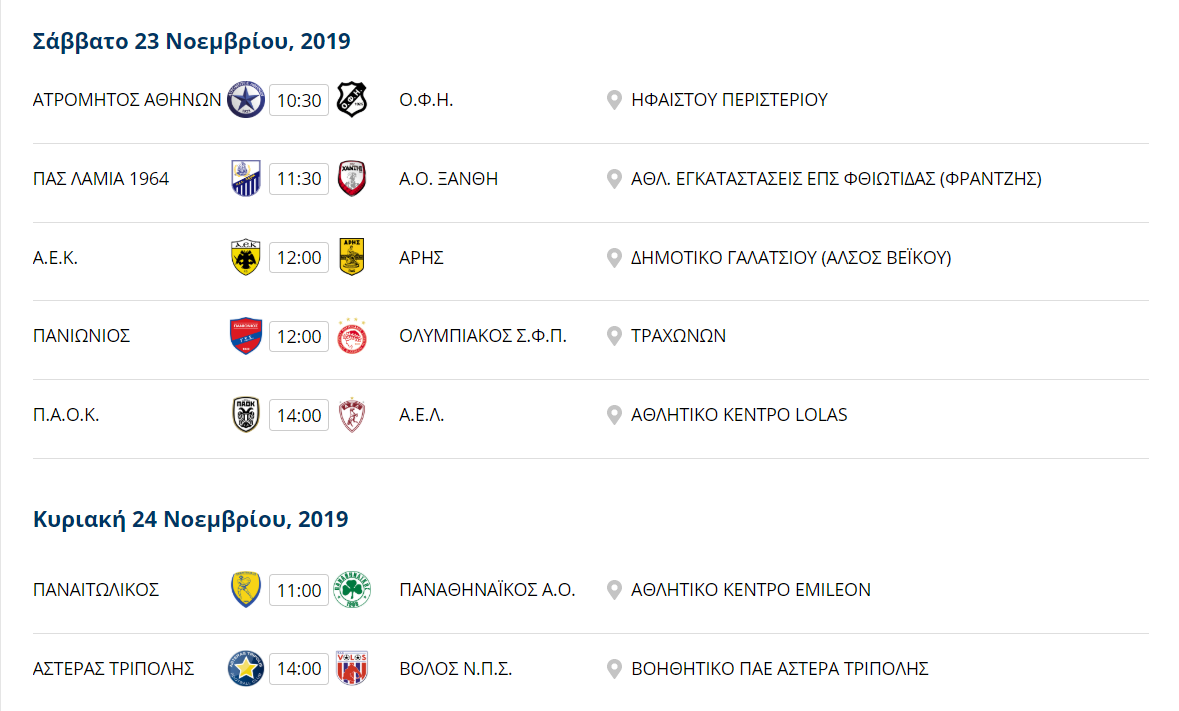Select the Volos N.P.S. red-blue crest
This screenshot has width=1179, height=711.
click(351, 668)
